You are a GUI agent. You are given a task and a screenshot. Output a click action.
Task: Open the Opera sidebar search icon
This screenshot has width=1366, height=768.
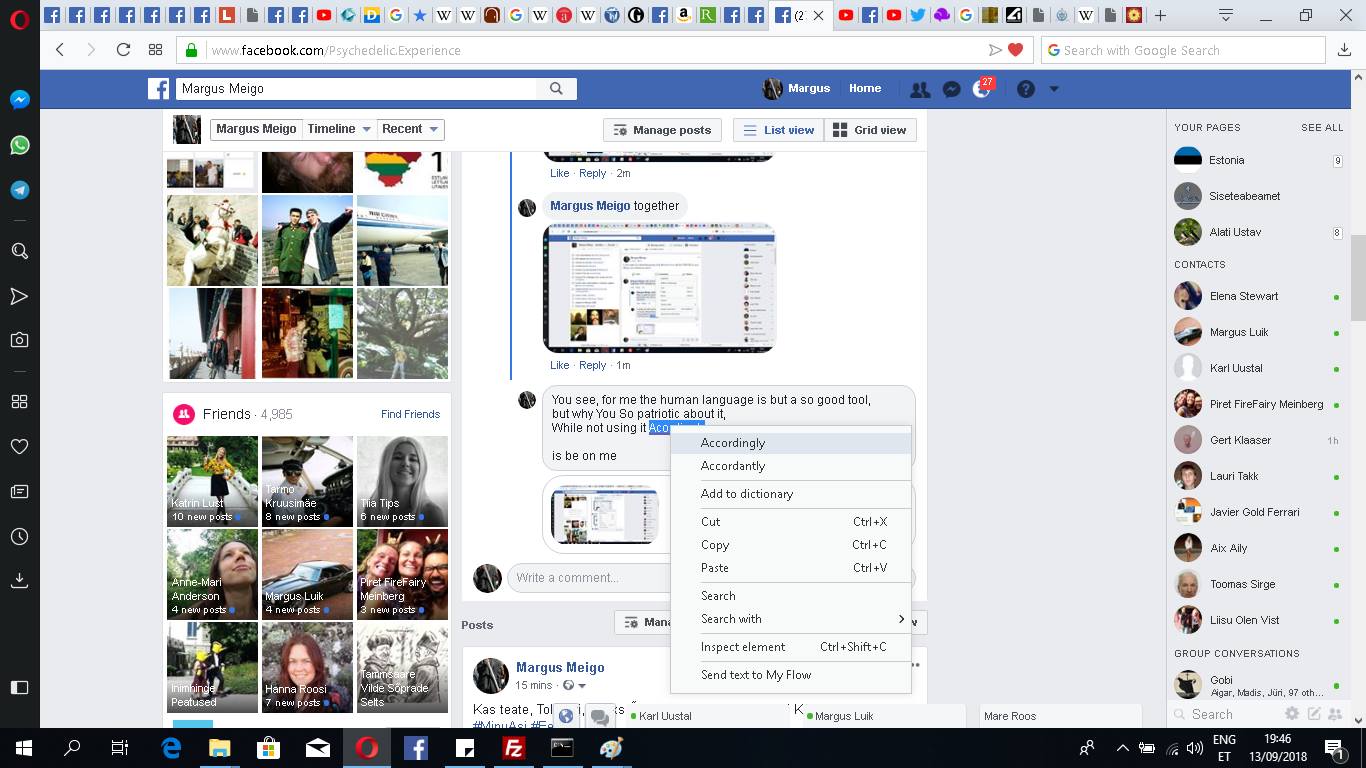coord(19,251)
